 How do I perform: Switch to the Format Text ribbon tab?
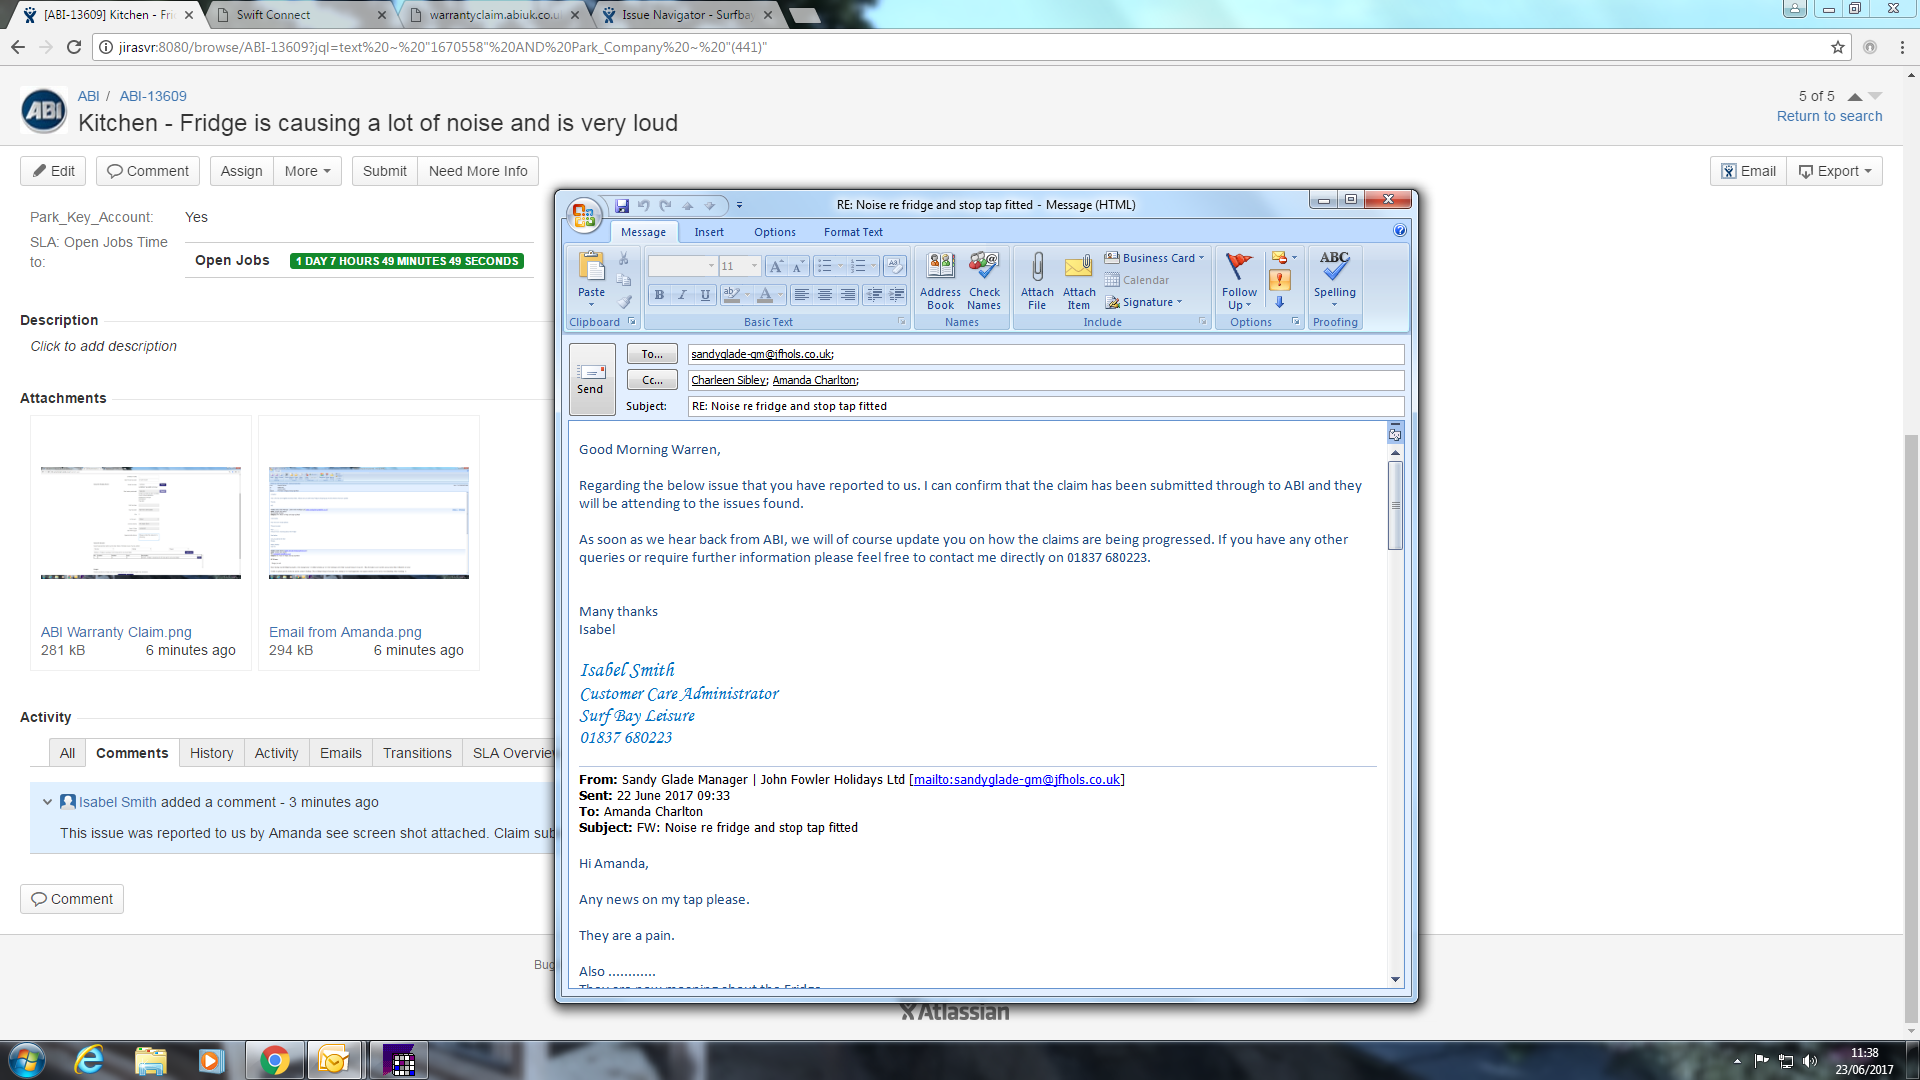852,232
